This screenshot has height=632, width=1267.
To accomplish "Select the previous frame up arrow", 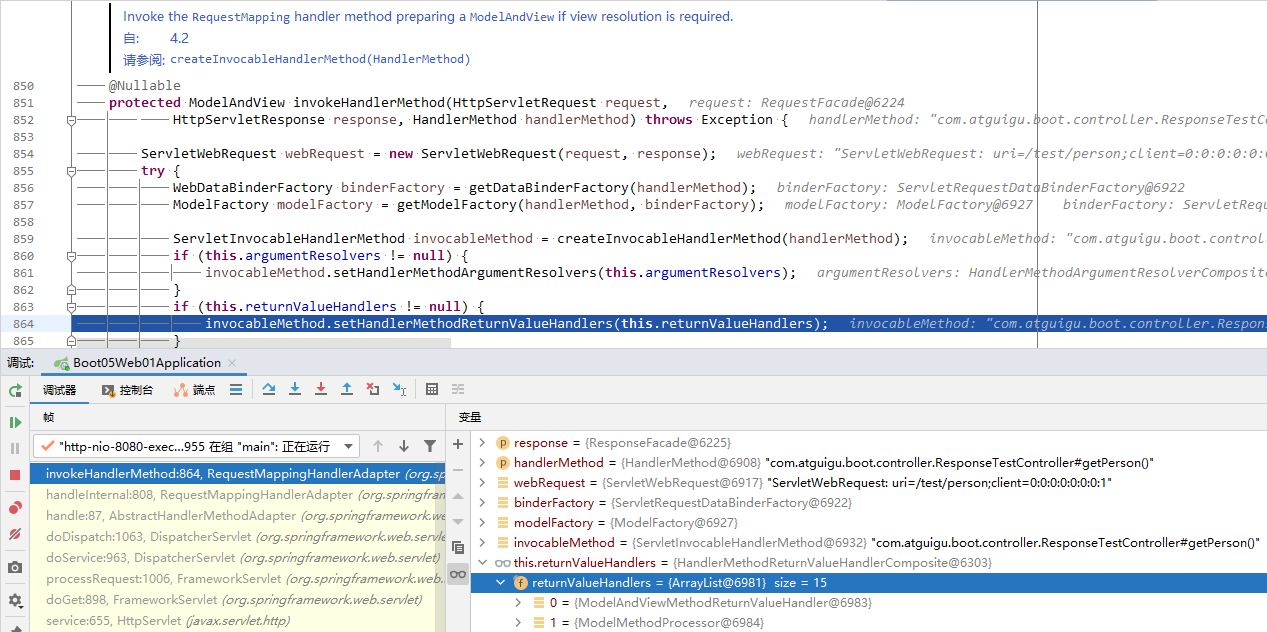I will (x=378, y=446).
